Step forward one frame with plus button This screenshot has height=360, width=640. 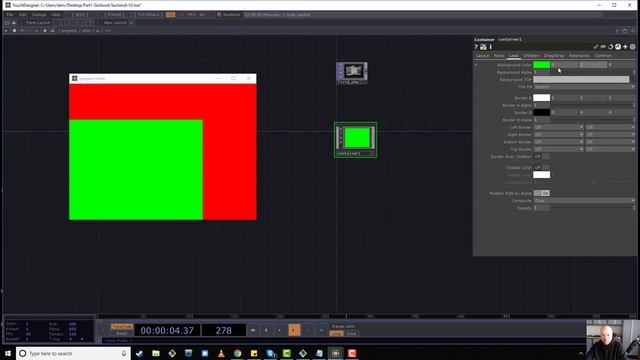pos(322,330)
